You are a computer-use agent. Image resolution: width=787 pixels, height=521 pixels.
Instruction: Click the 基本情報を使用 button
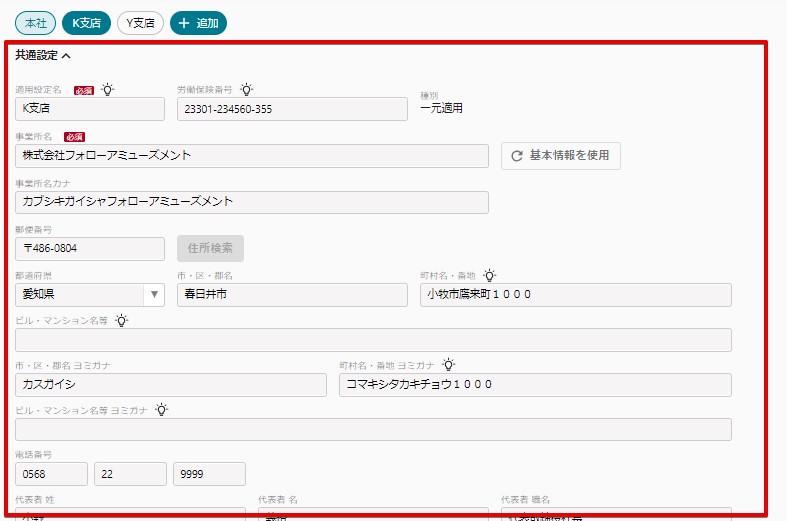[x=561, y=156]
